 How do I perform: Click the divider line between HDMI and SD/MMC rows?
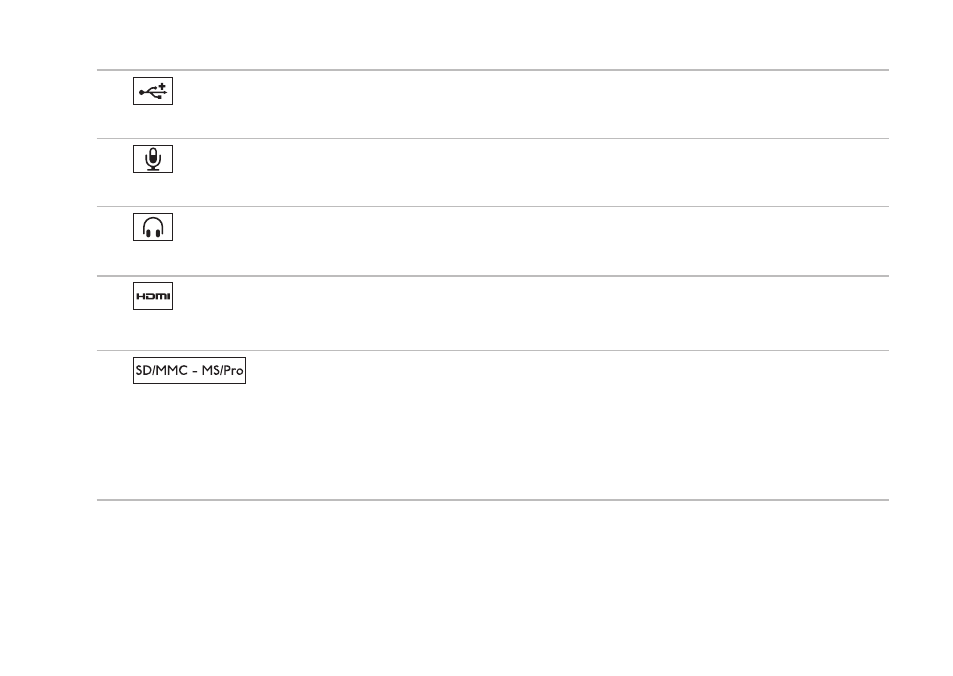point(493,350)
